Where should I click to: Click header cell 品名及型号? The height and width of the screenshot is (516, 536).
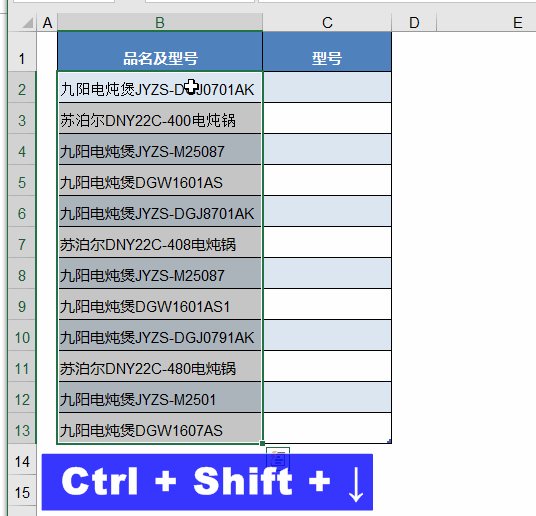click(160, 51)
